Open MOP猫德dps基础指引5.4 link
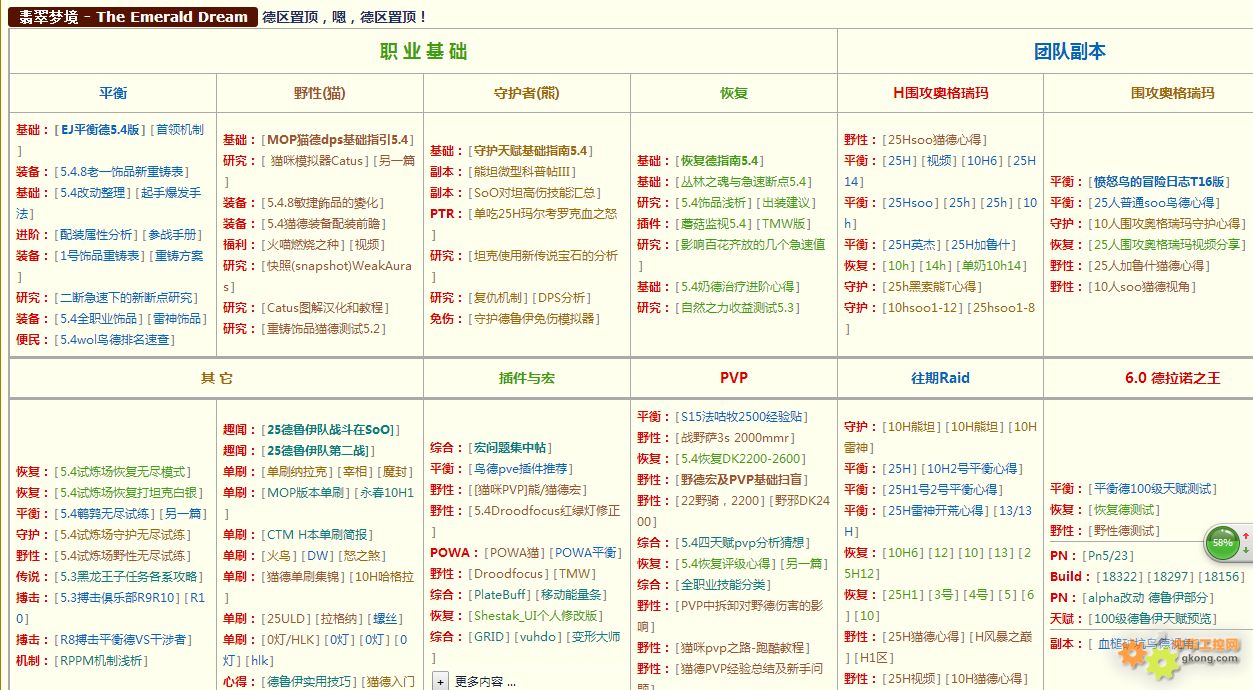Image resolution: width=1253 pixels, height=690 pixels. point(339,140)
